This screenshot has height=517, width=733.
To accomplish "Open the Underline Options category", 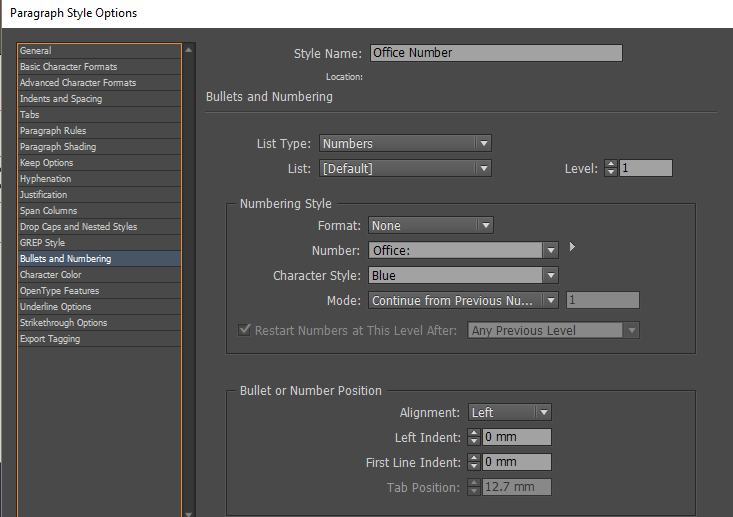I will pos(100,307).
